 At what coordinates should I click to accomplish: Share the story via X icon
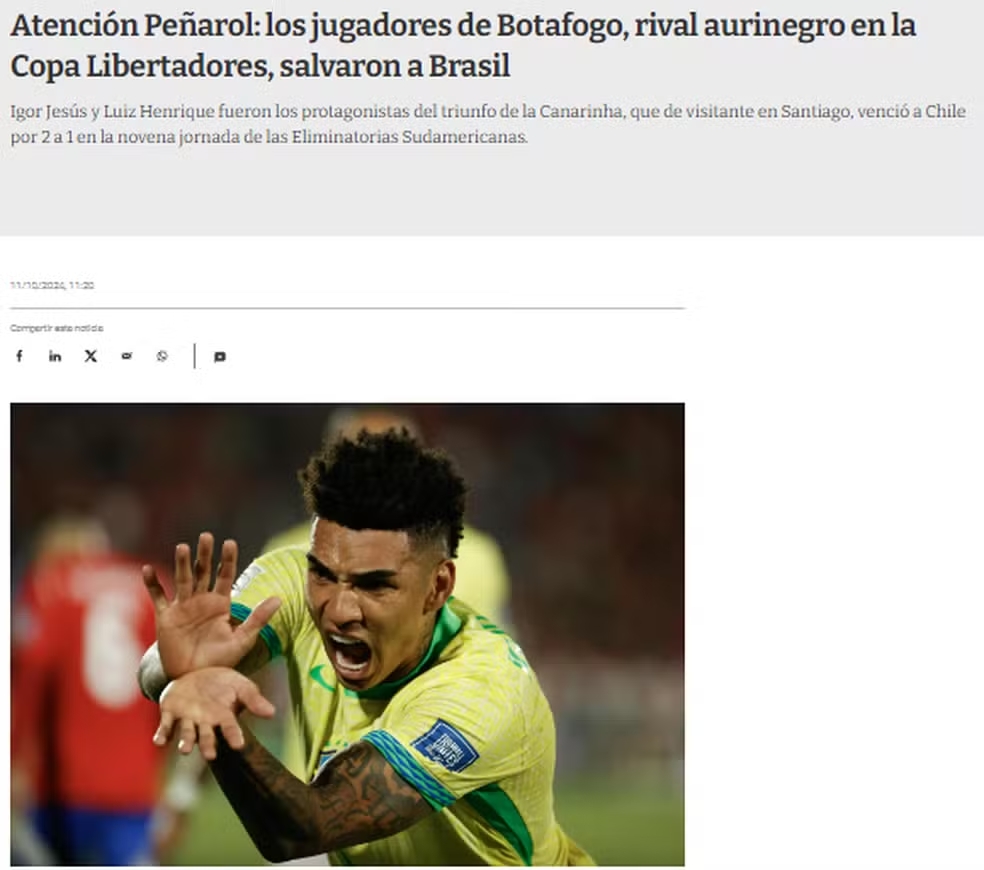tap(90, 357)
